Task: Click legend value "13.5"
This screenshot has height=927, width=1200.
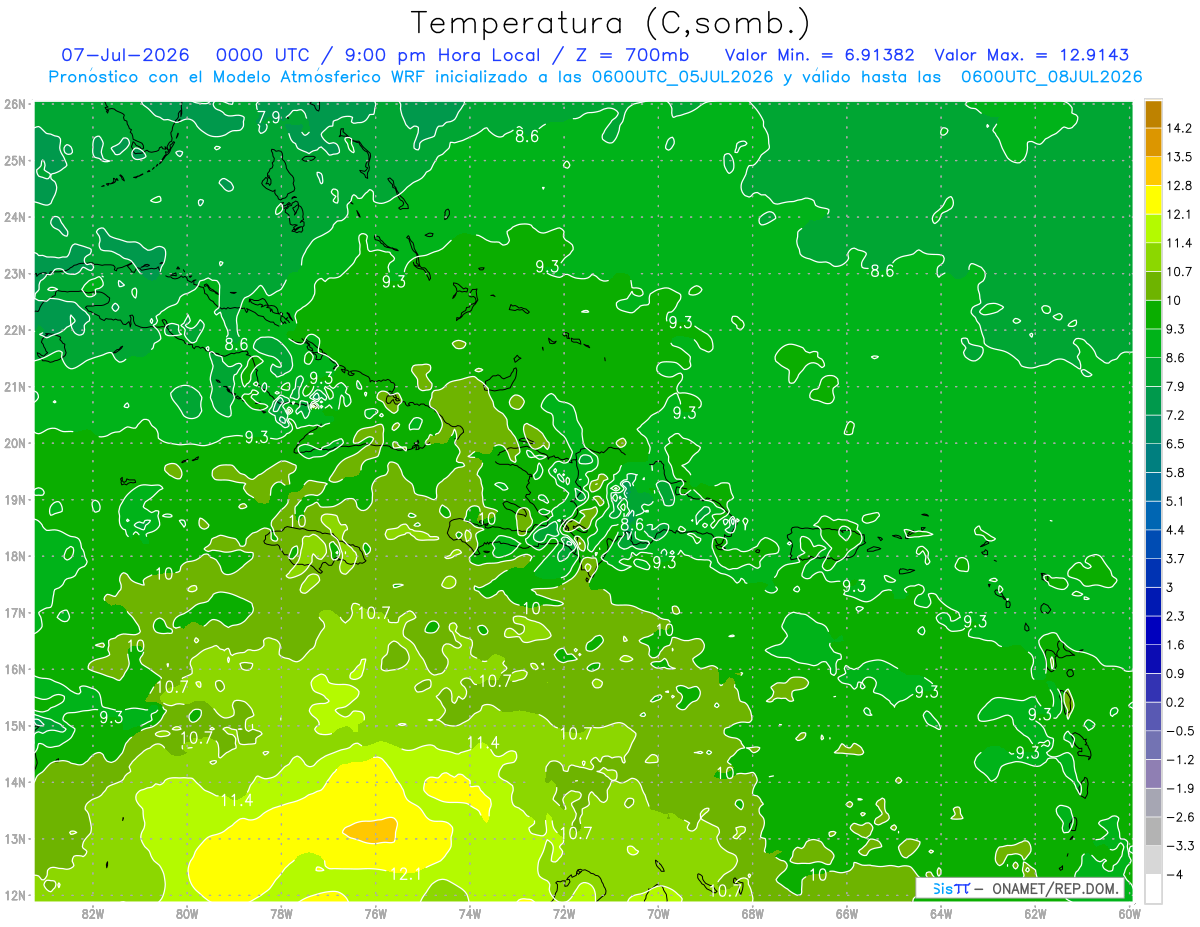Action: (x=1178, y=157)
